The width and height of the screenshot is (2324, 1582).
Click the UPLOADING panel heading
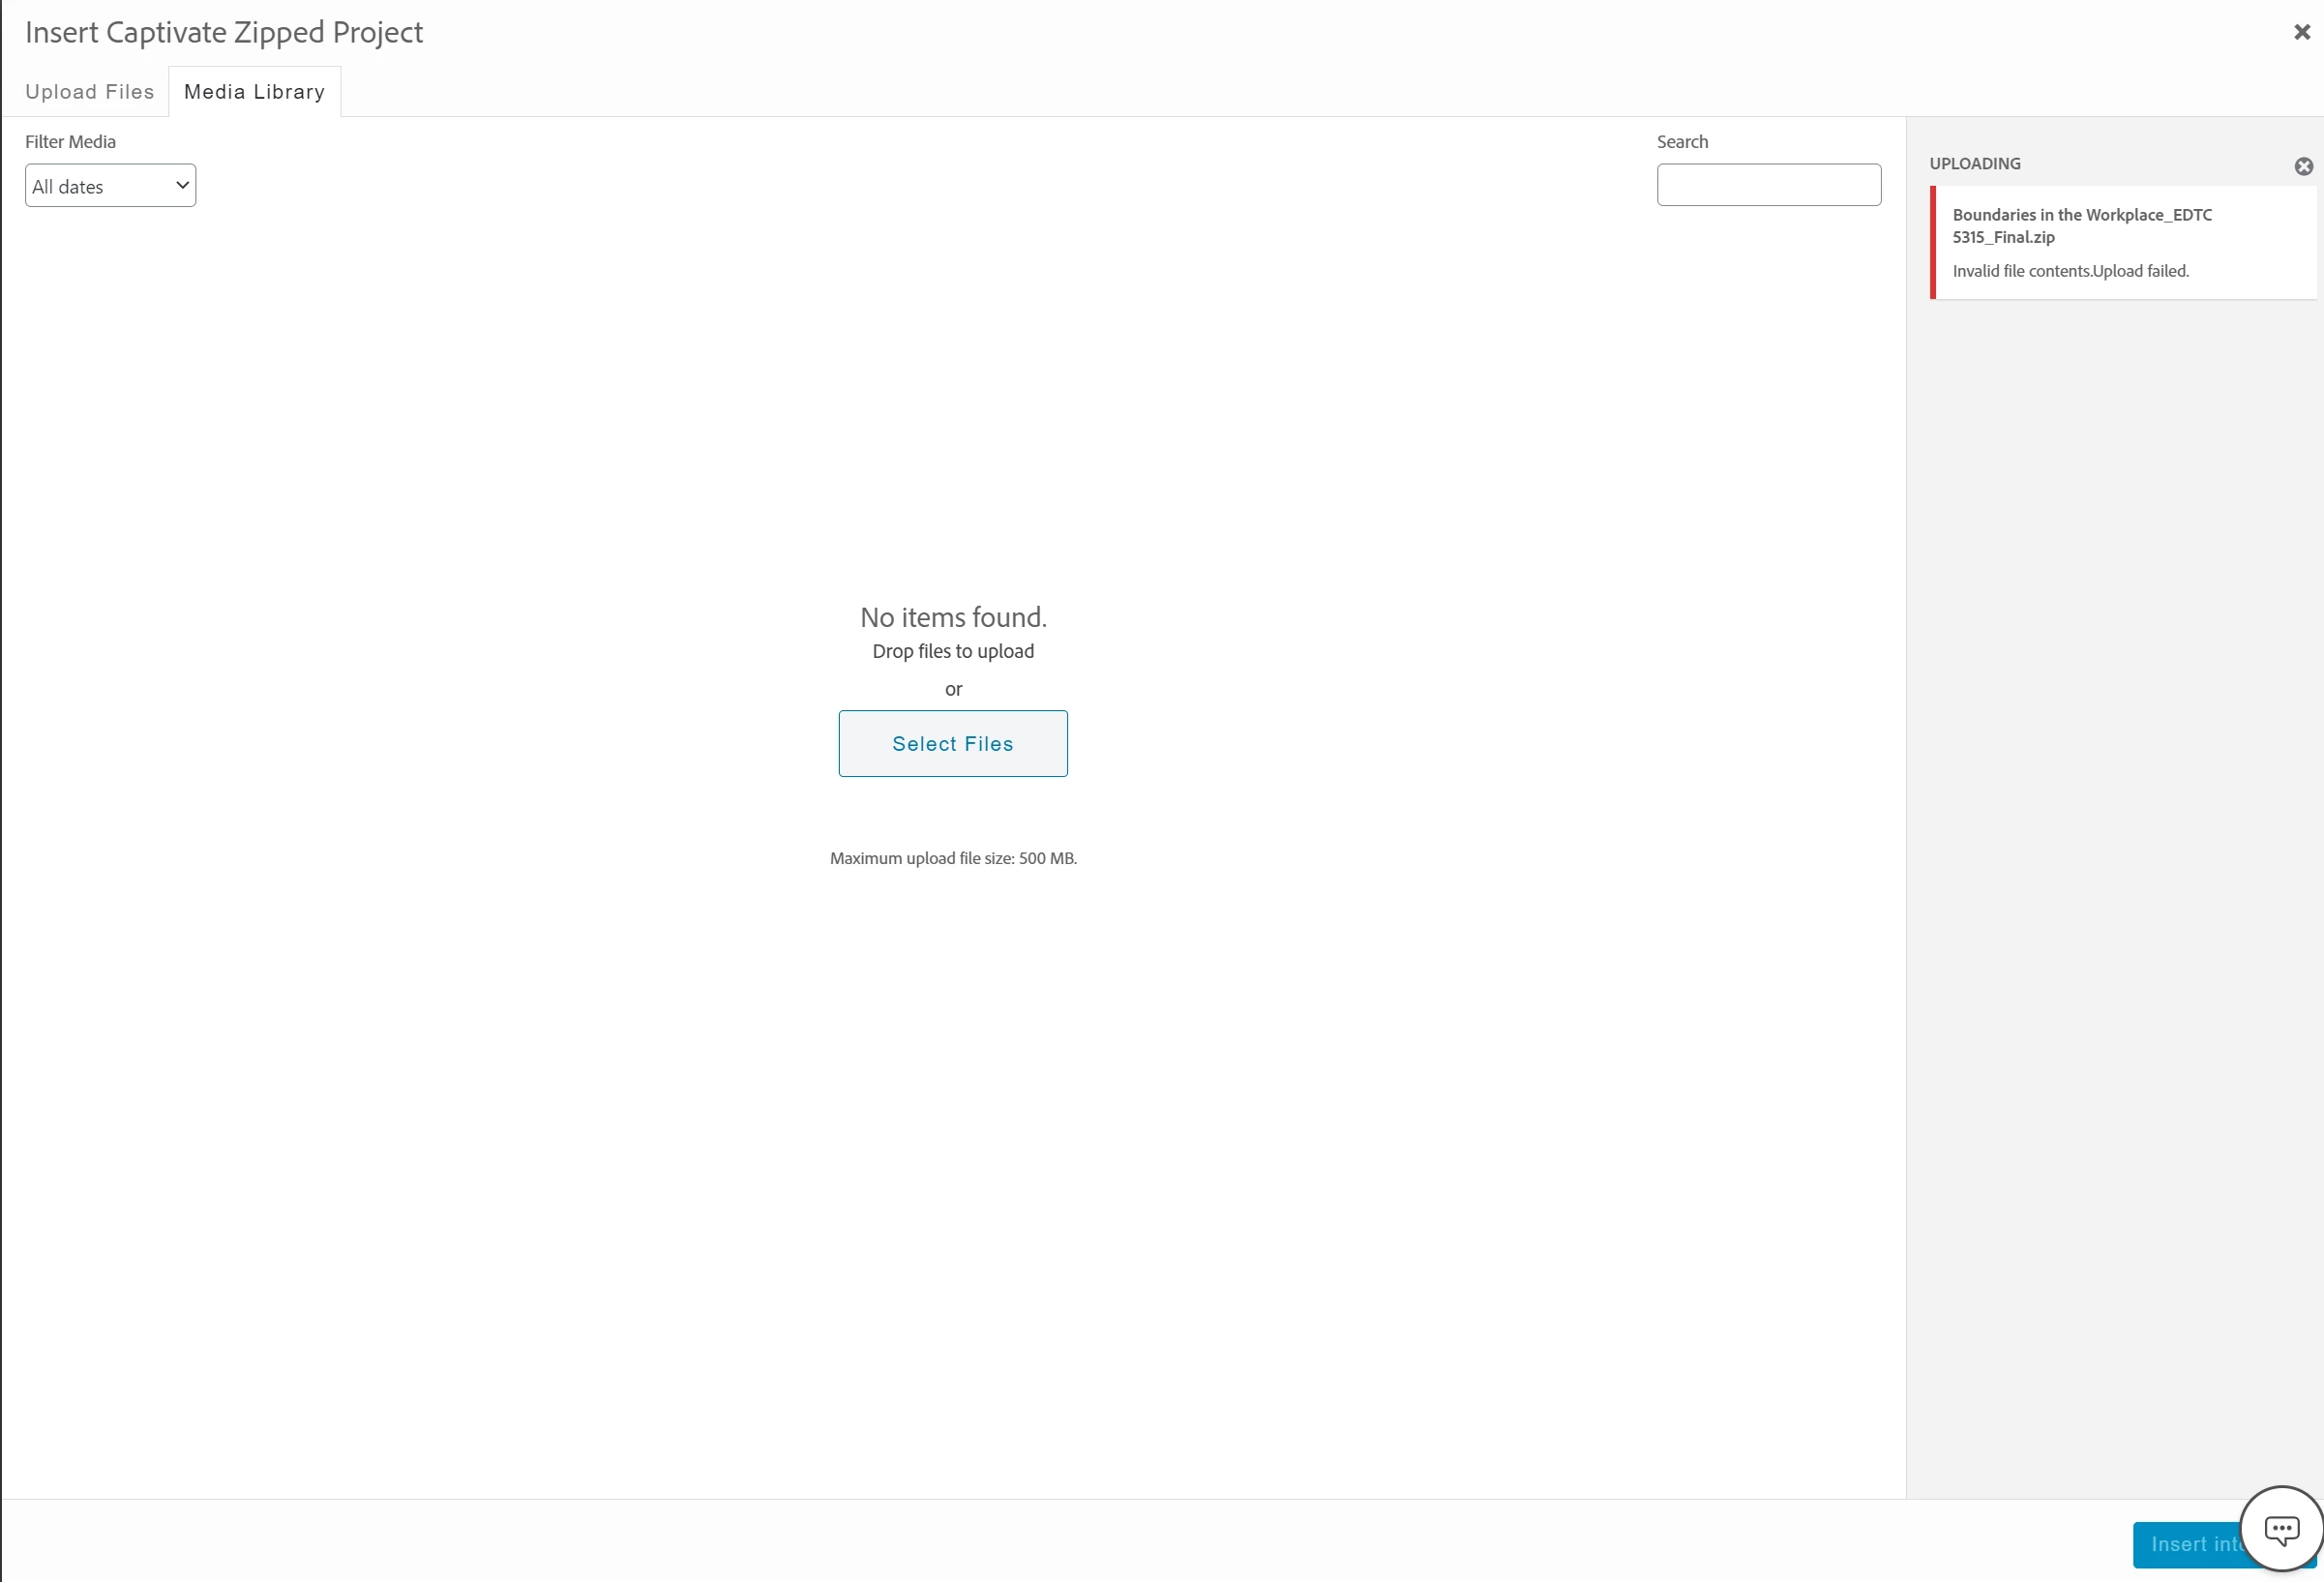click(1974, 164)
